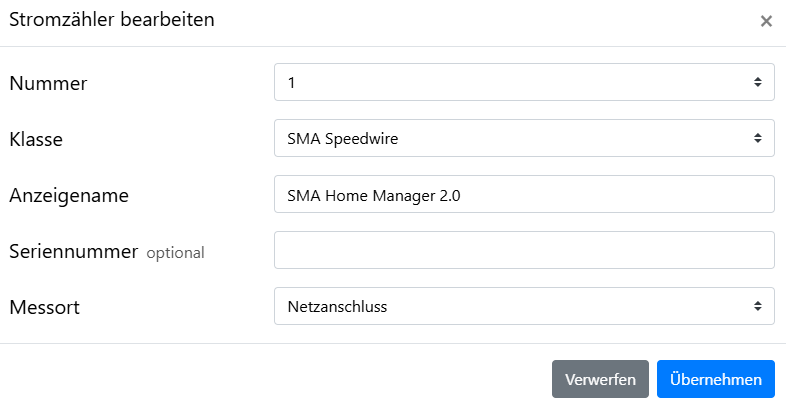
Task: Click the arrow icon in Messort selector
Action: coord(758,306)
